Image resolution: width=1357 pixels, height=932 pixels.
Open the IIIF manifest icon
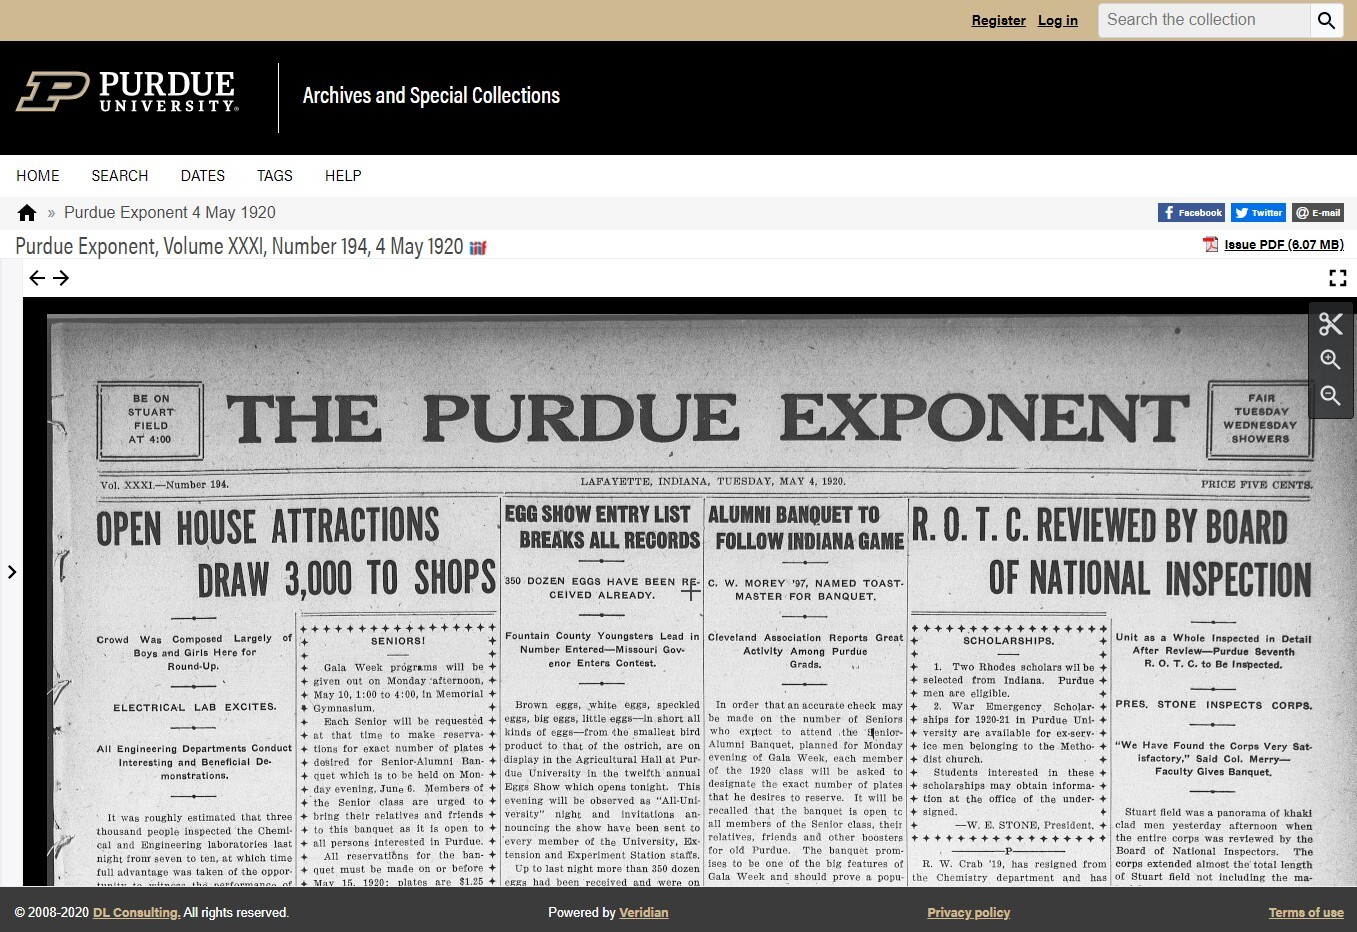(478, 247)
